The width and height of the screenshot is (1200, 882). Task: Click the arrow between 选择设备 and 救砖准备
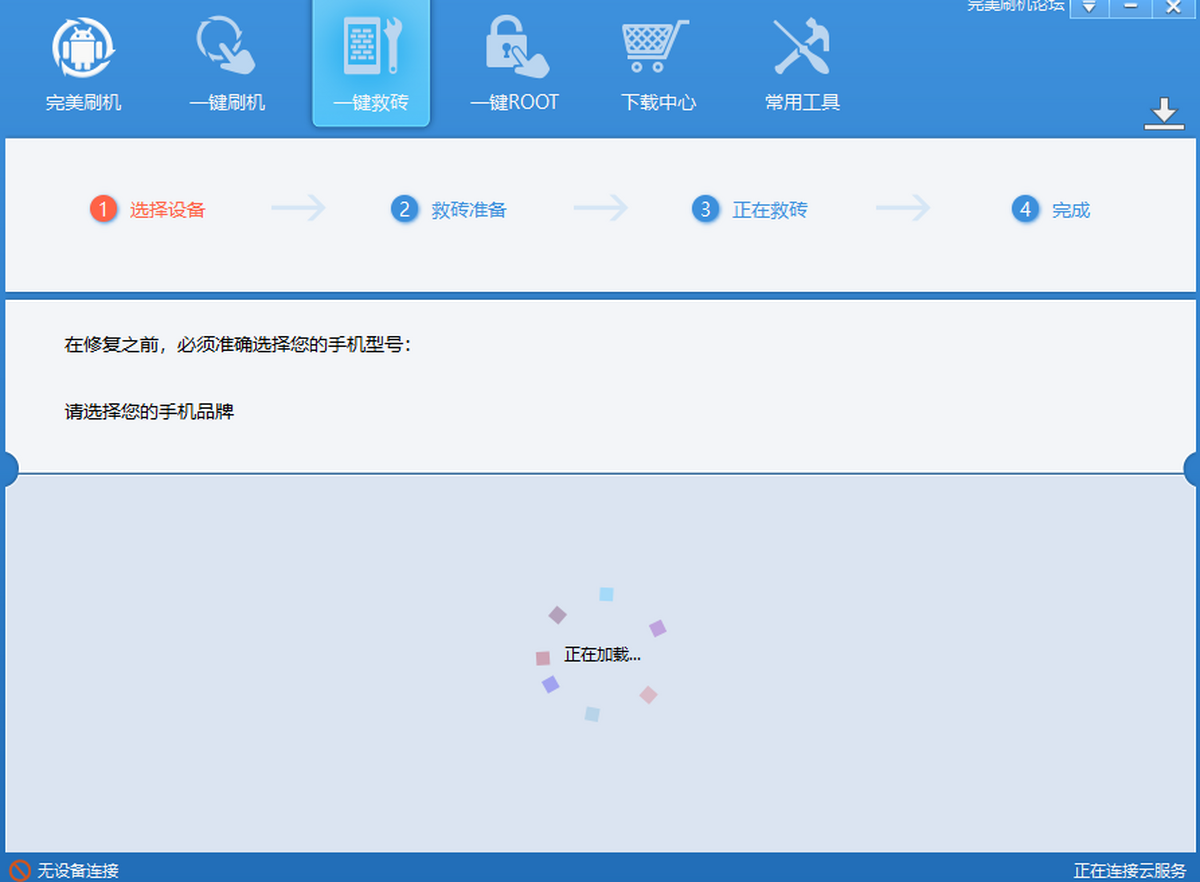coord(297,208)
